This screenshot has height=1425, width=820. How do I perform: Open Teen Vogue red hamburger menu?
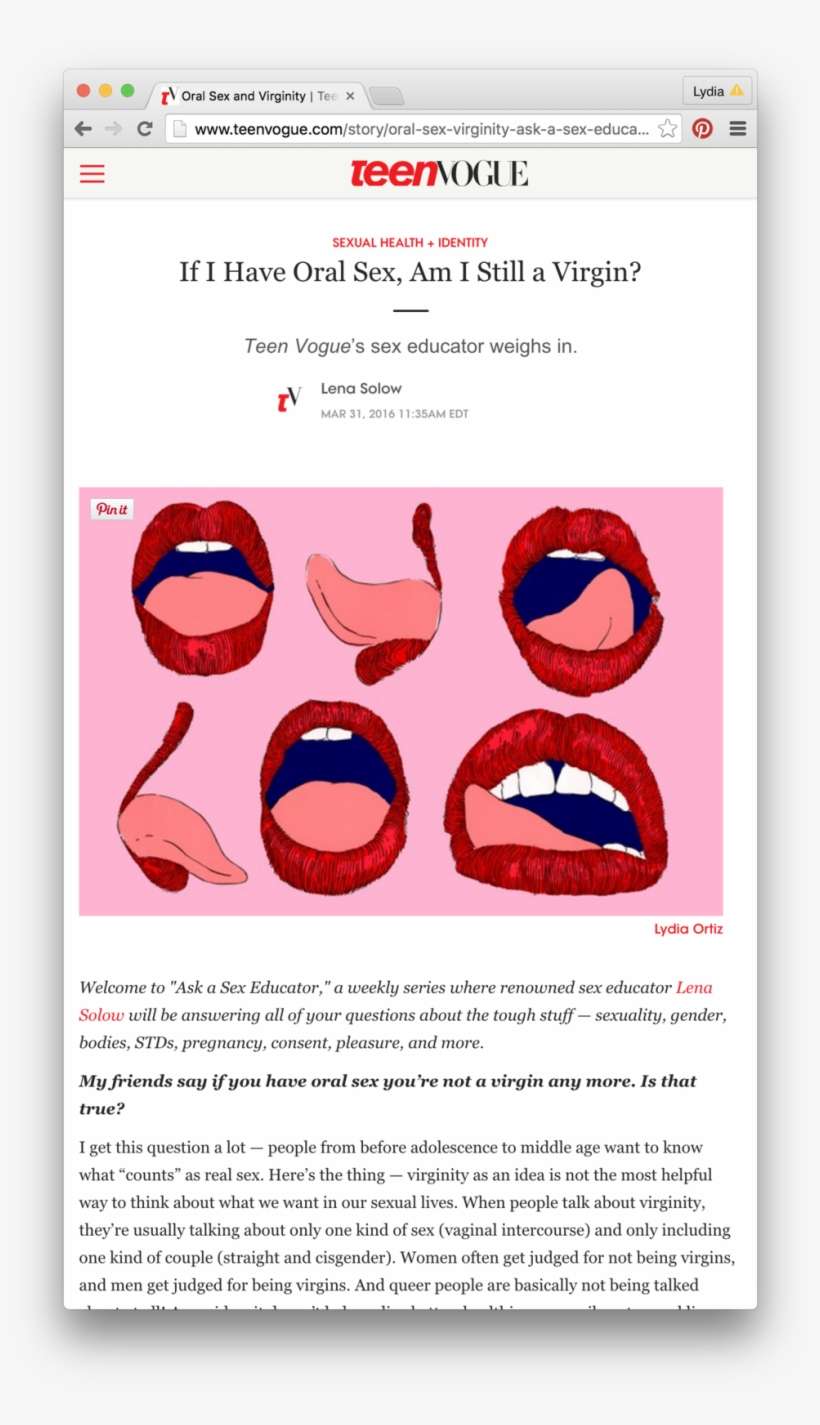[92, 174]
